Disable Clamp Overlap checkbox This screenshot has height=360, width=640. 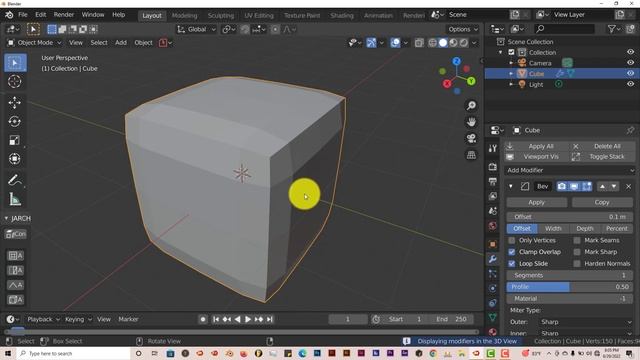512,252
